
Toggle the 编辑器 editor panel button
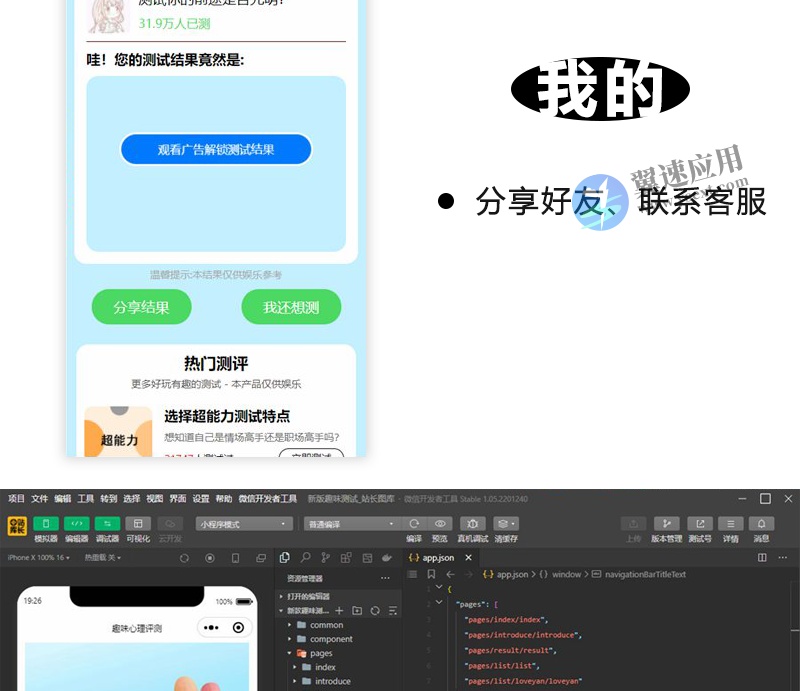77,524
